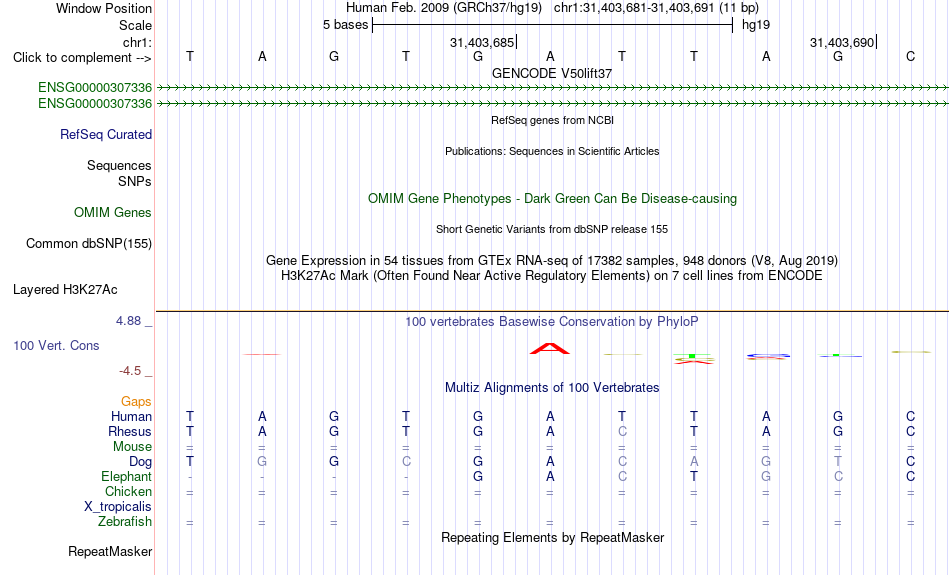Select the Elephant alignment row label
The width and height of the screenshot is (950, 575).
pyautogui.click(x=126, y=476)
